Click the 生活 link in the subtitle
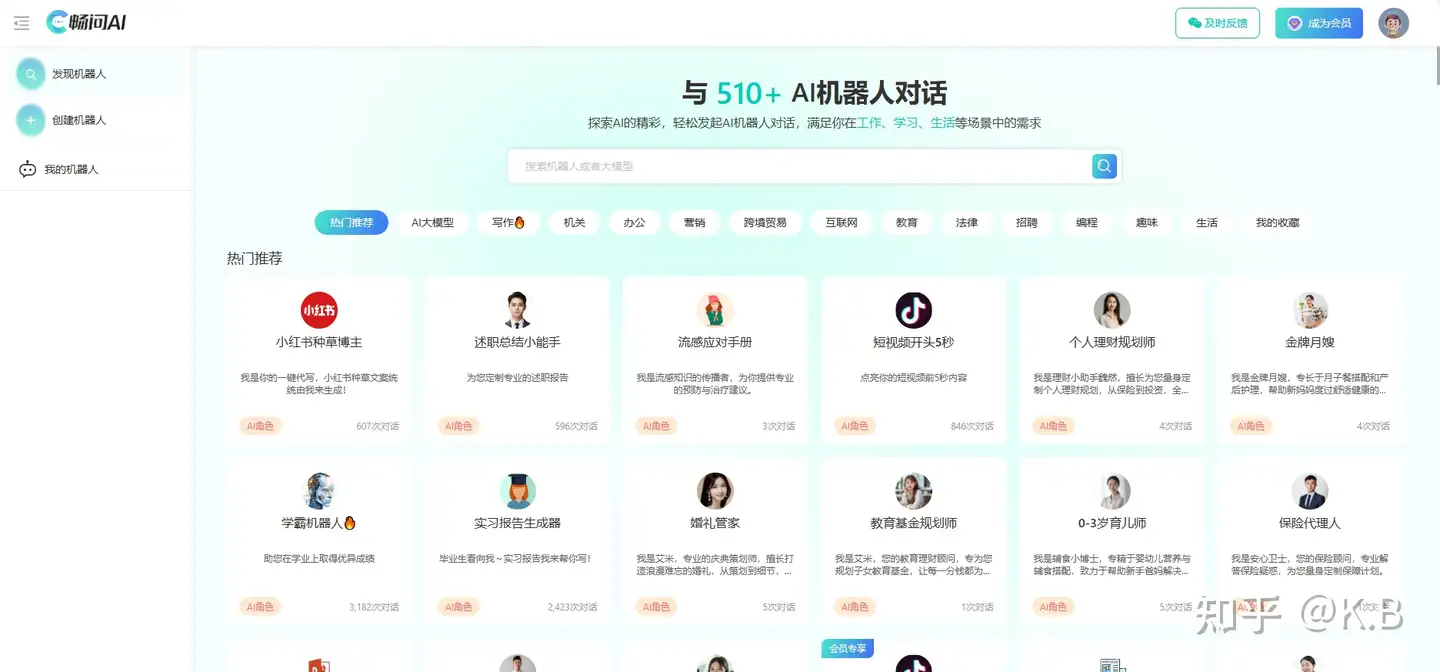The width and height of the screenshot is (1440, 672). coord(942,123)
